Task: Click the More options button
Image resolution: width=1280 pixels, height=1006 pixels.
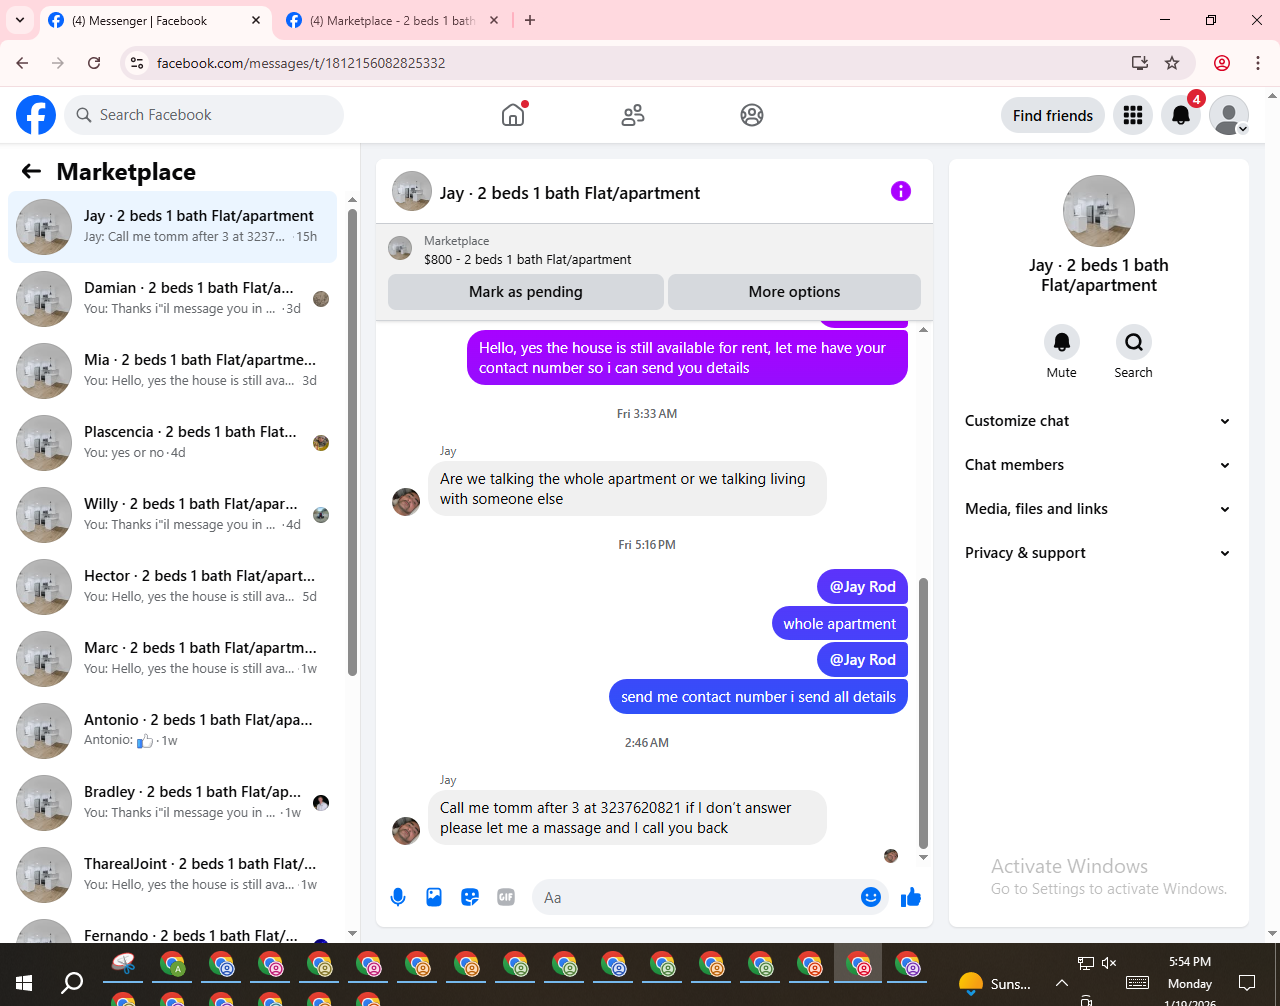Action: coord(794,292)
